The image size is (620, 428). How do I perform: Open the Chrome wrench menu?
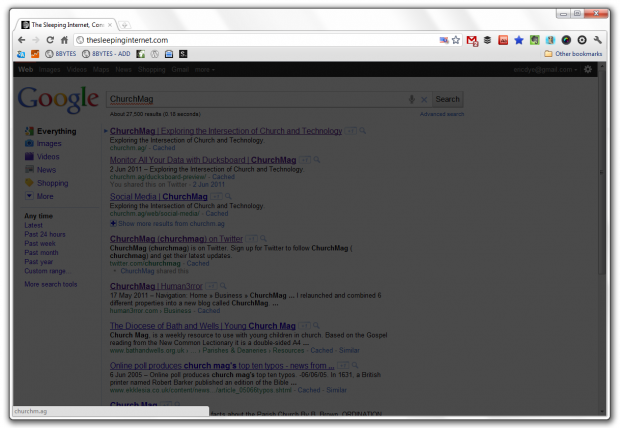tap(597, 40)
